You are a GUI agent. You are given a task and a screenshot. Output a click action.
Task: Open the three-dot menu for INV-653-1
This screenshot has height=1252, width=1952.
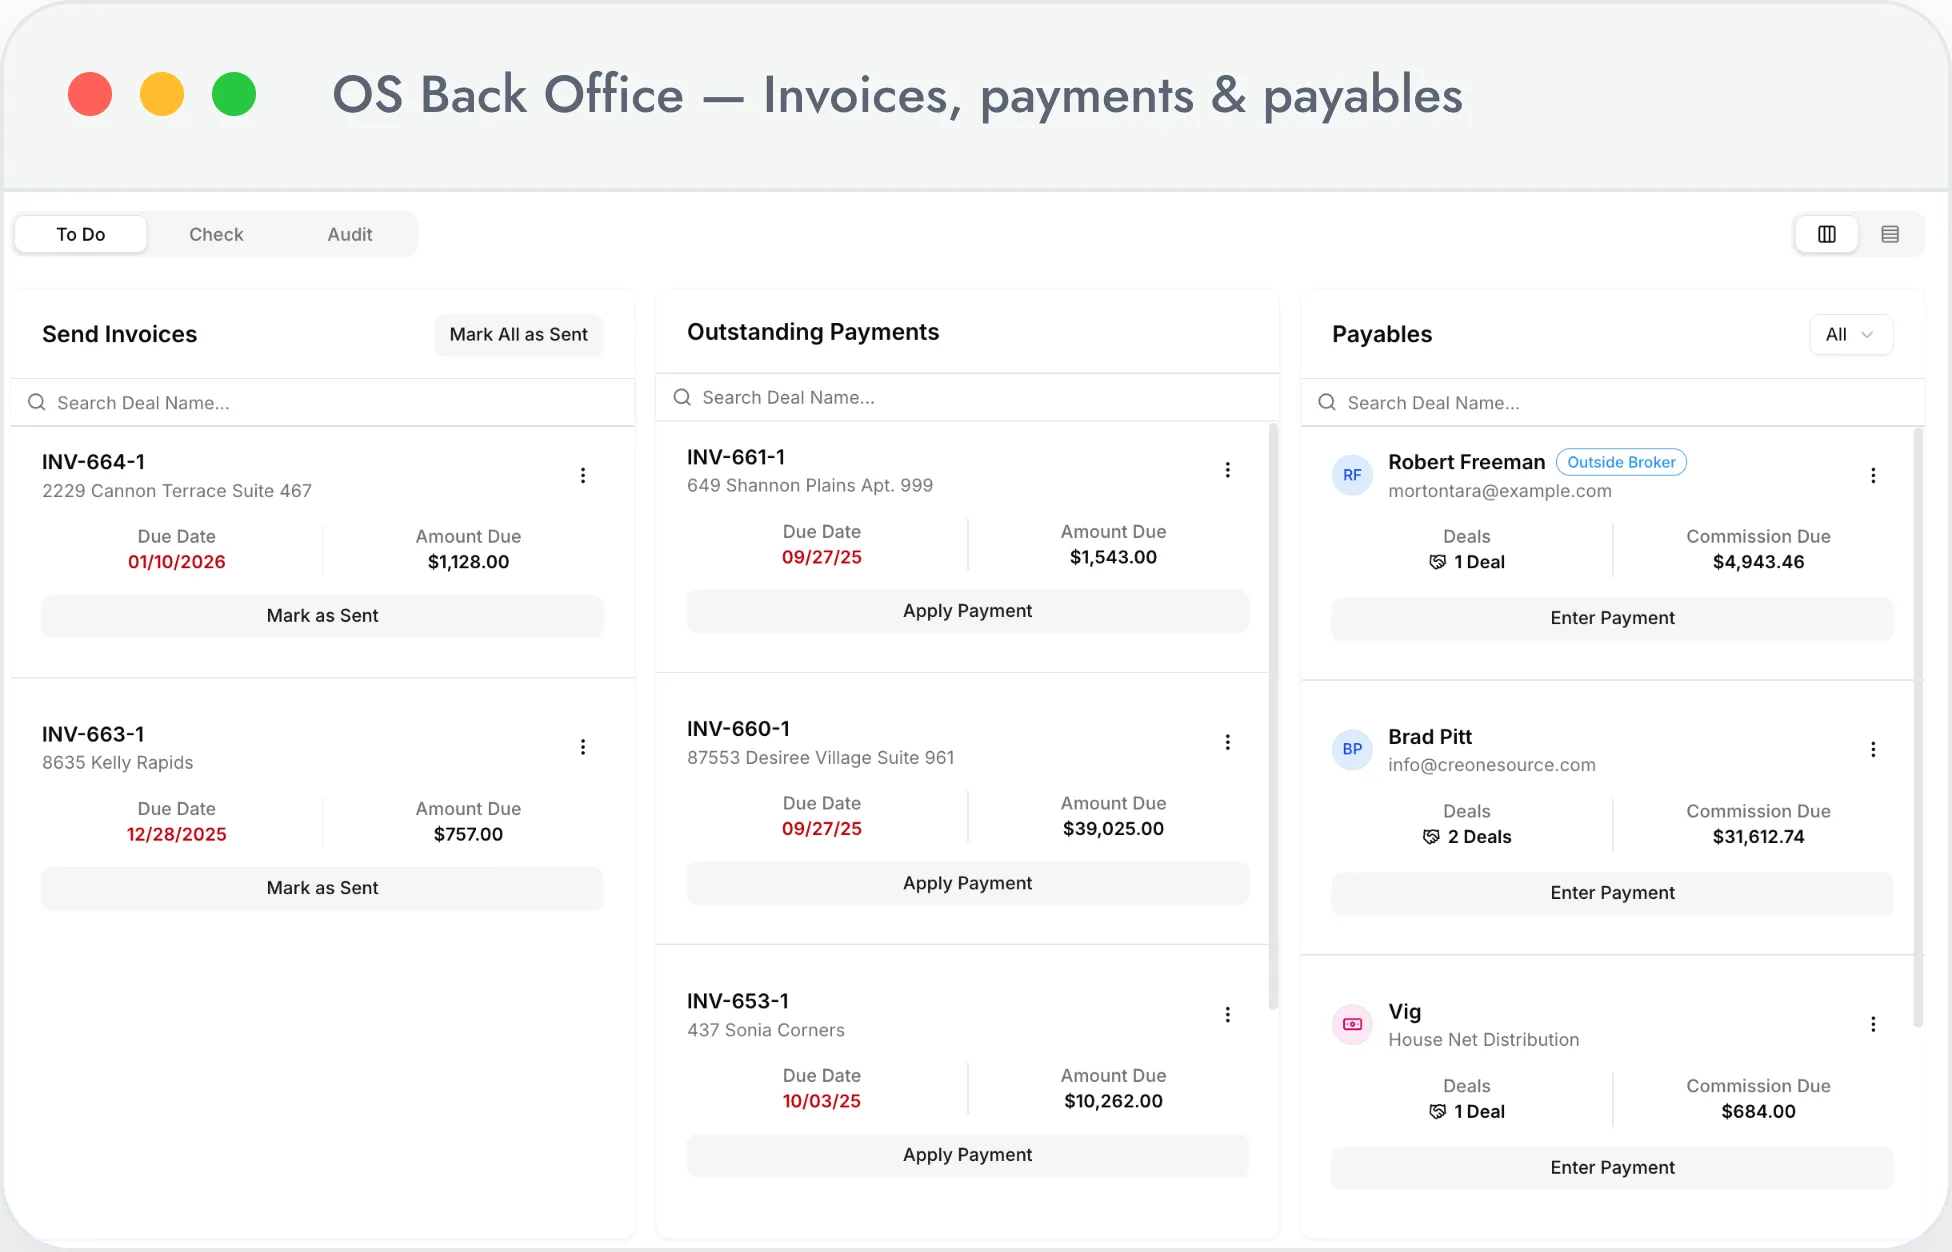coord(1228,1015)
